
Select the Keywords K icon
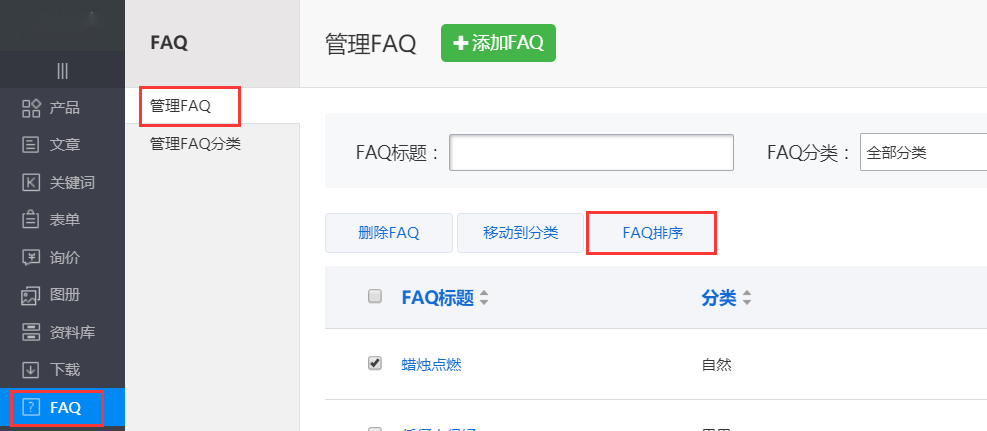[30, 183]
